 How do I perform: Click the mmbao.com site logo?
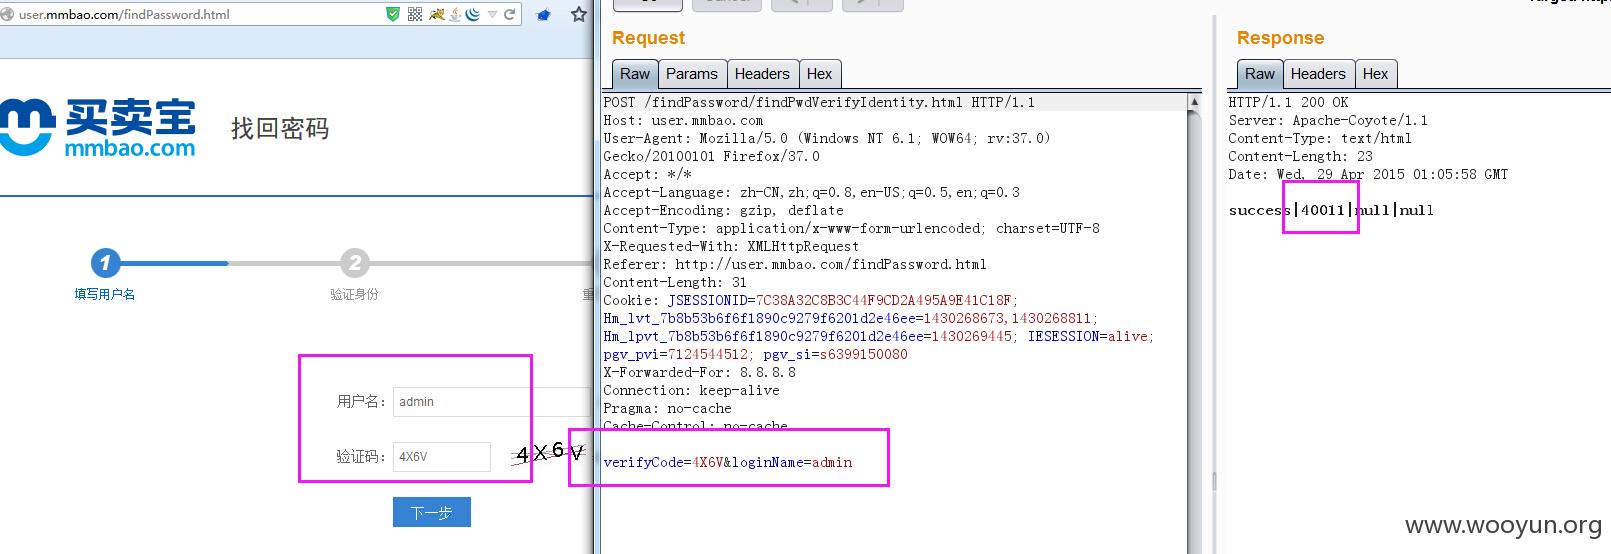pyautogui.click(x=98, y=128)
